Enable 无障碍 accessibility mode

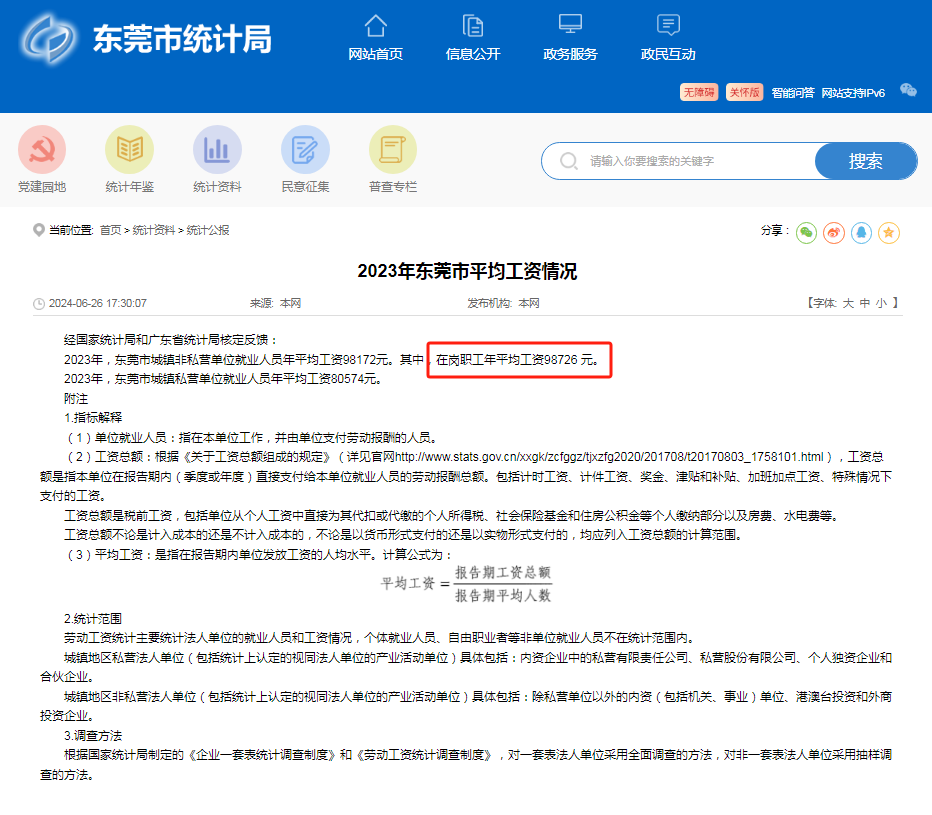click(698, 91)
